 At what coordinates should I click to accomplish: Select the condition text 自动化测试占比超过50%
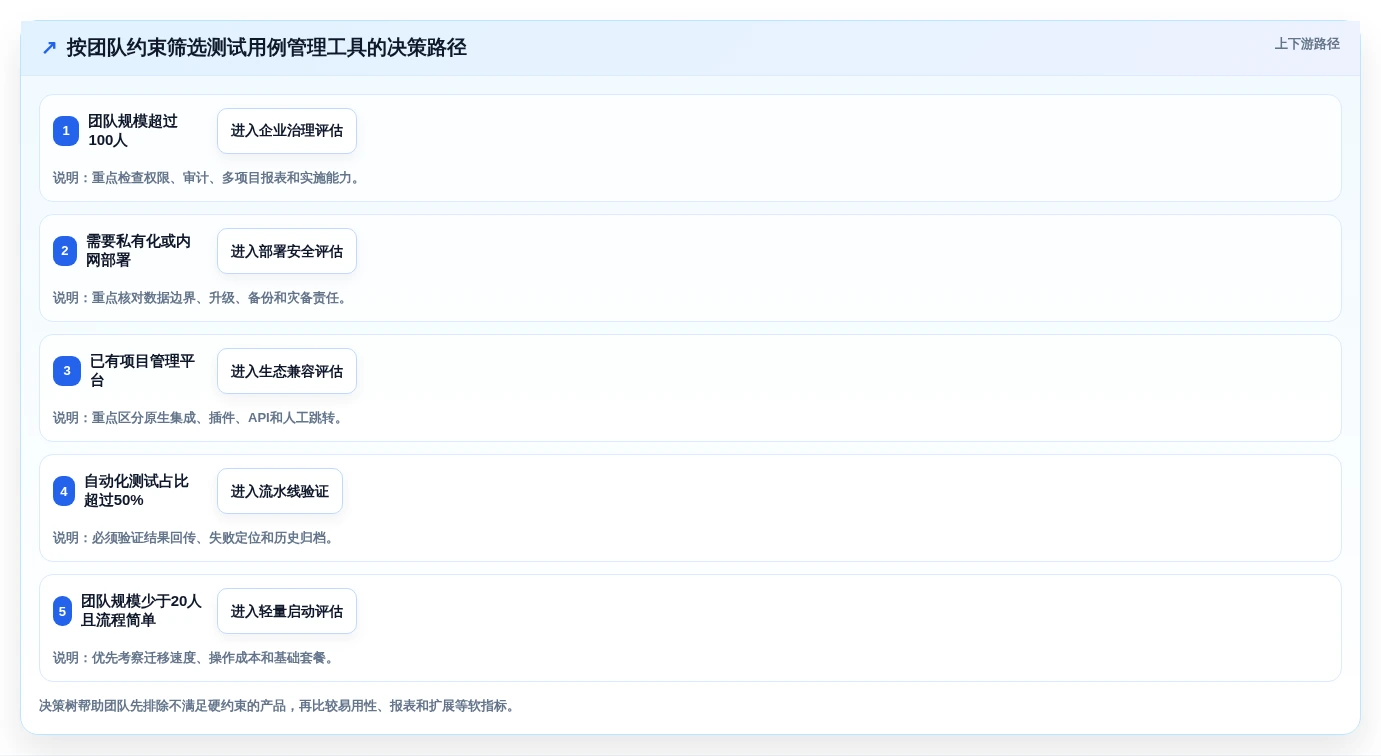point(136,491)
